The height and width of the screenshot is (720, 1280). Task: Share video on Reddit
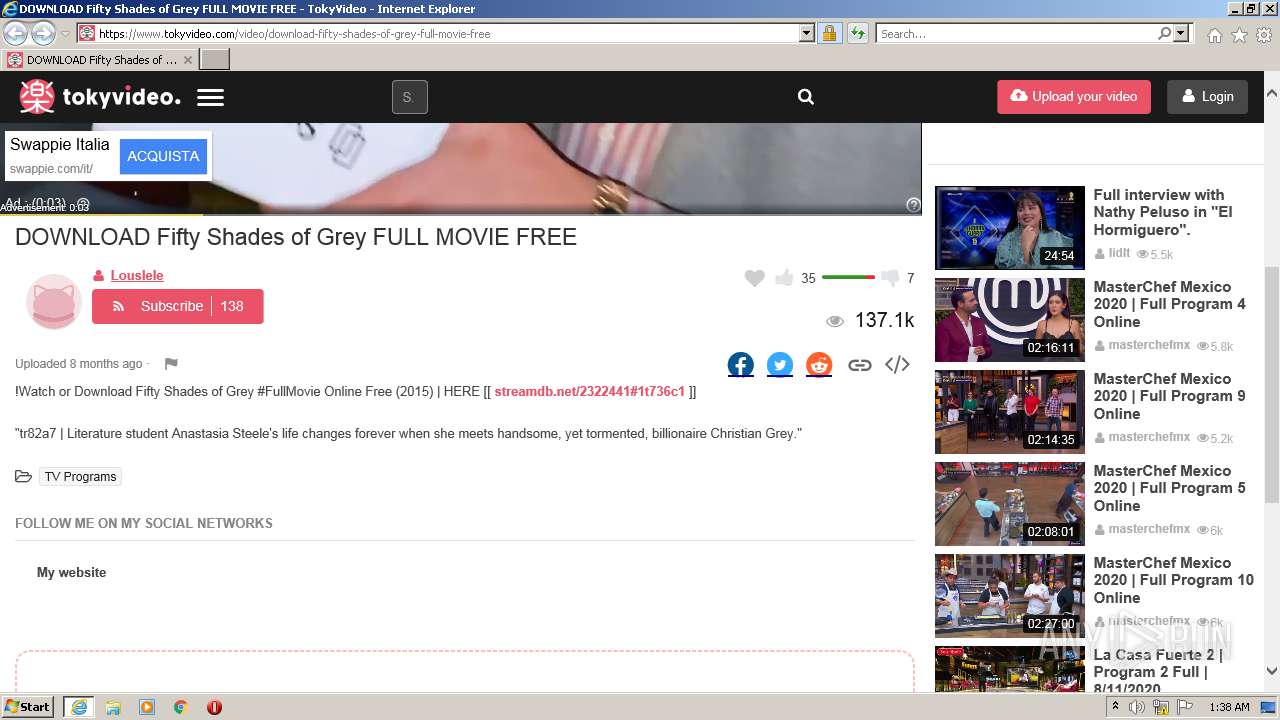coord(819,365)
